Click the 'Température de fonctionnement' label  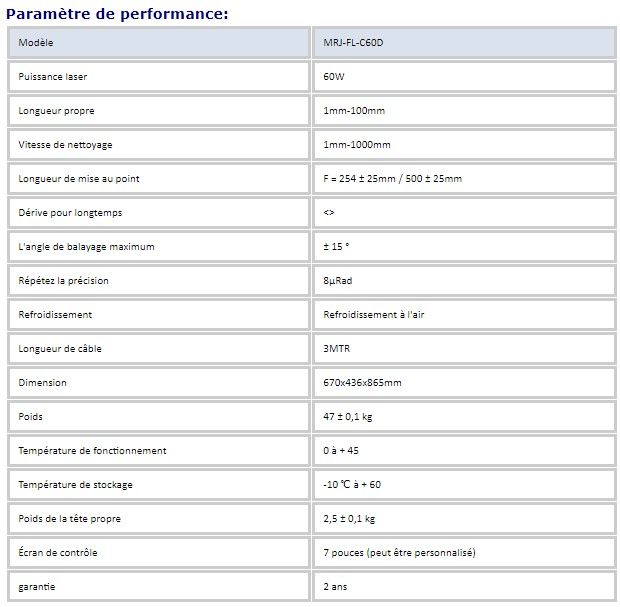pyautogui.click(x=92, y=451)
